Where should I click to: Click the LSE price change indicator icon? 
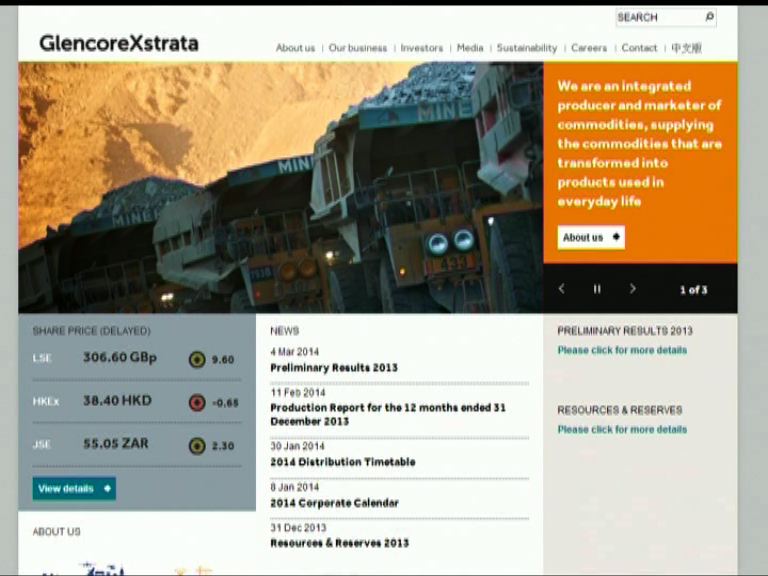tap(197, 359)
